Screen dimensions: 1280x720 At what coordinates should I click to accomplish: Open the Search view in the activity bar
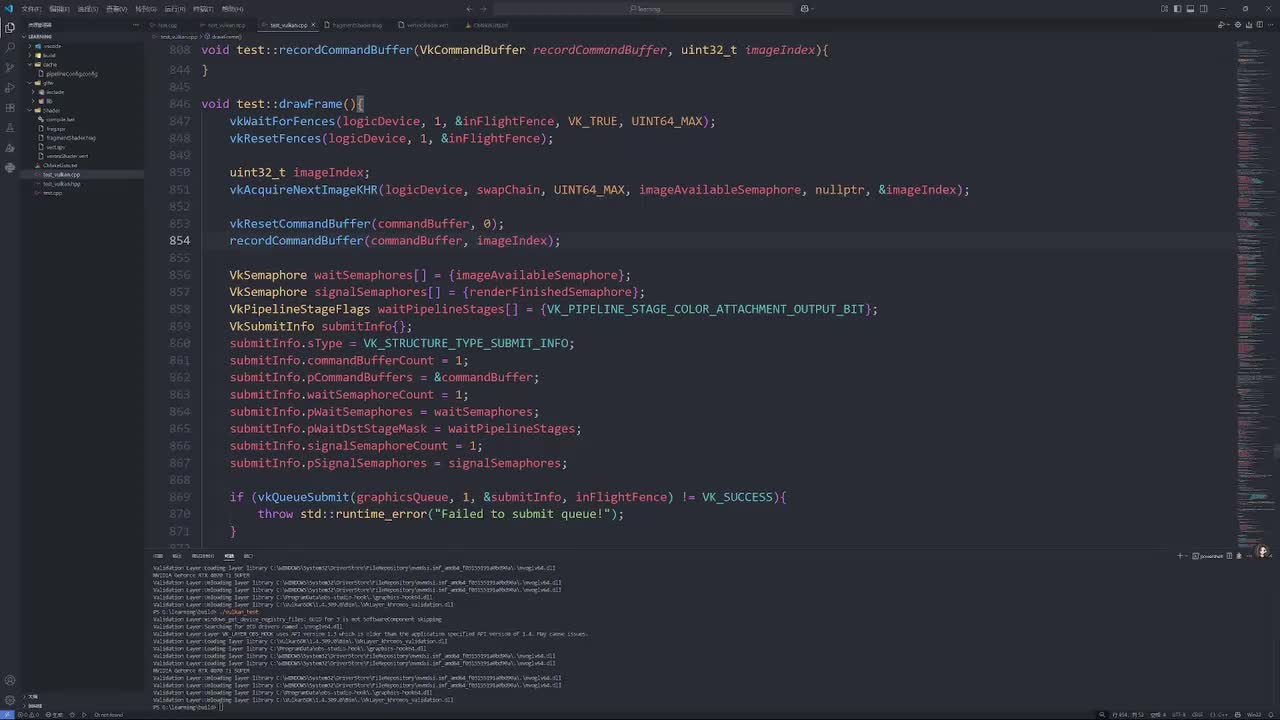[x=10, y=47]
